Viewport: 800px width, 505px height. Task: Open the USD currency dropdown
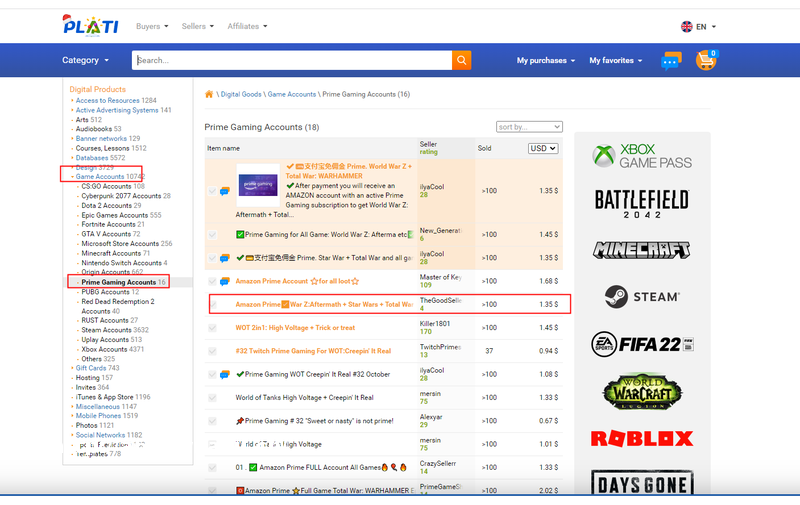(x=543, y=149)
